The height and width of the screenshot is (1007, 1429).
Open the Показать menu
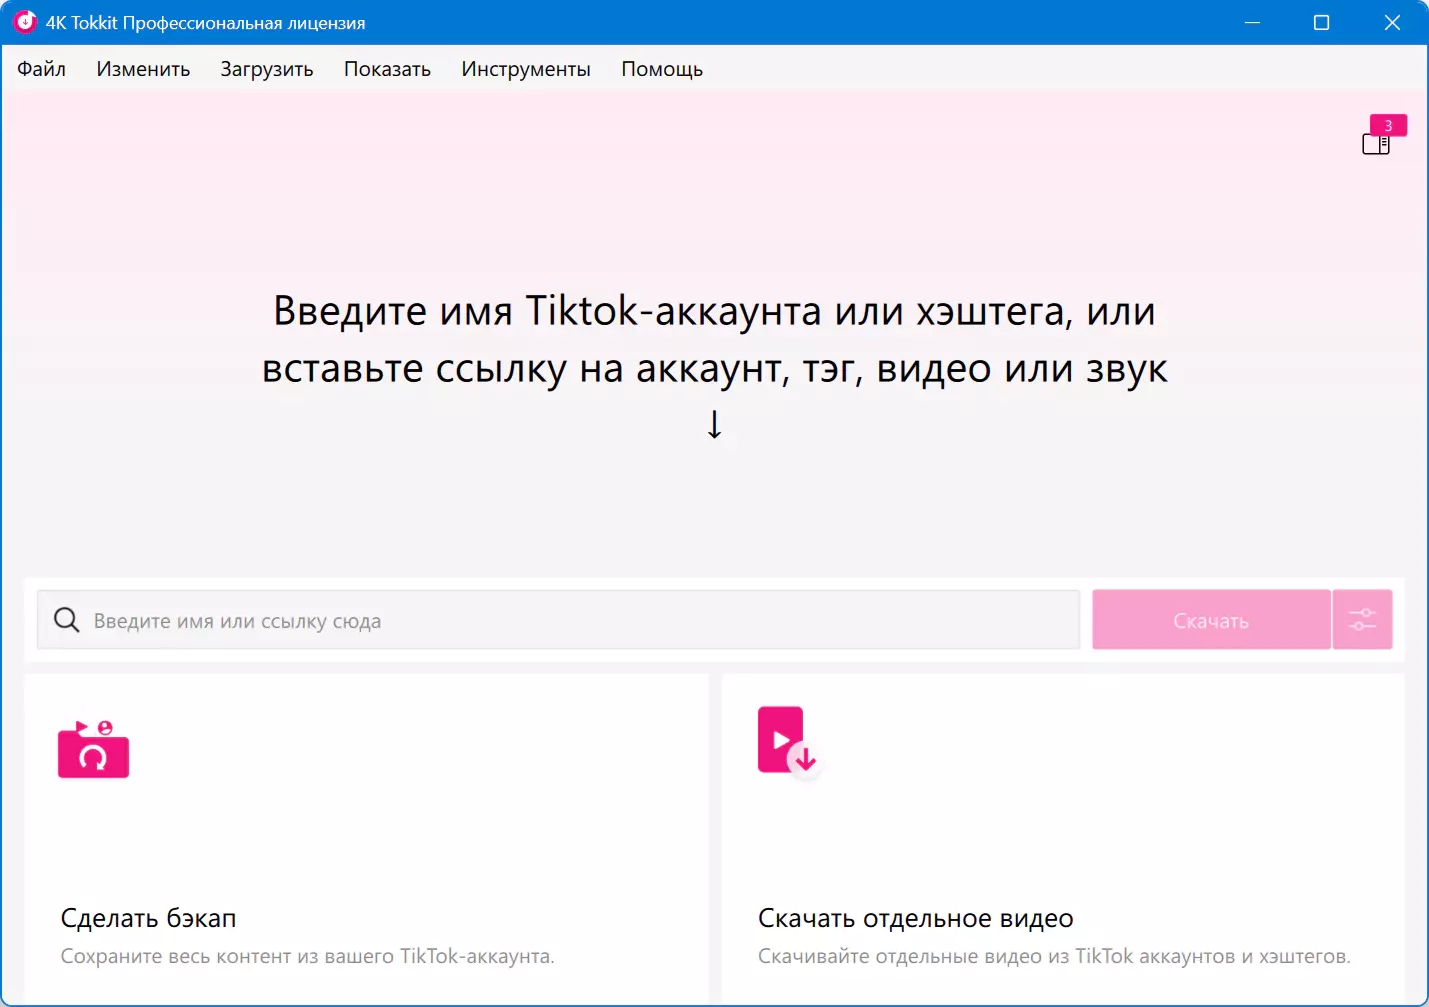[x=387, y=69]
